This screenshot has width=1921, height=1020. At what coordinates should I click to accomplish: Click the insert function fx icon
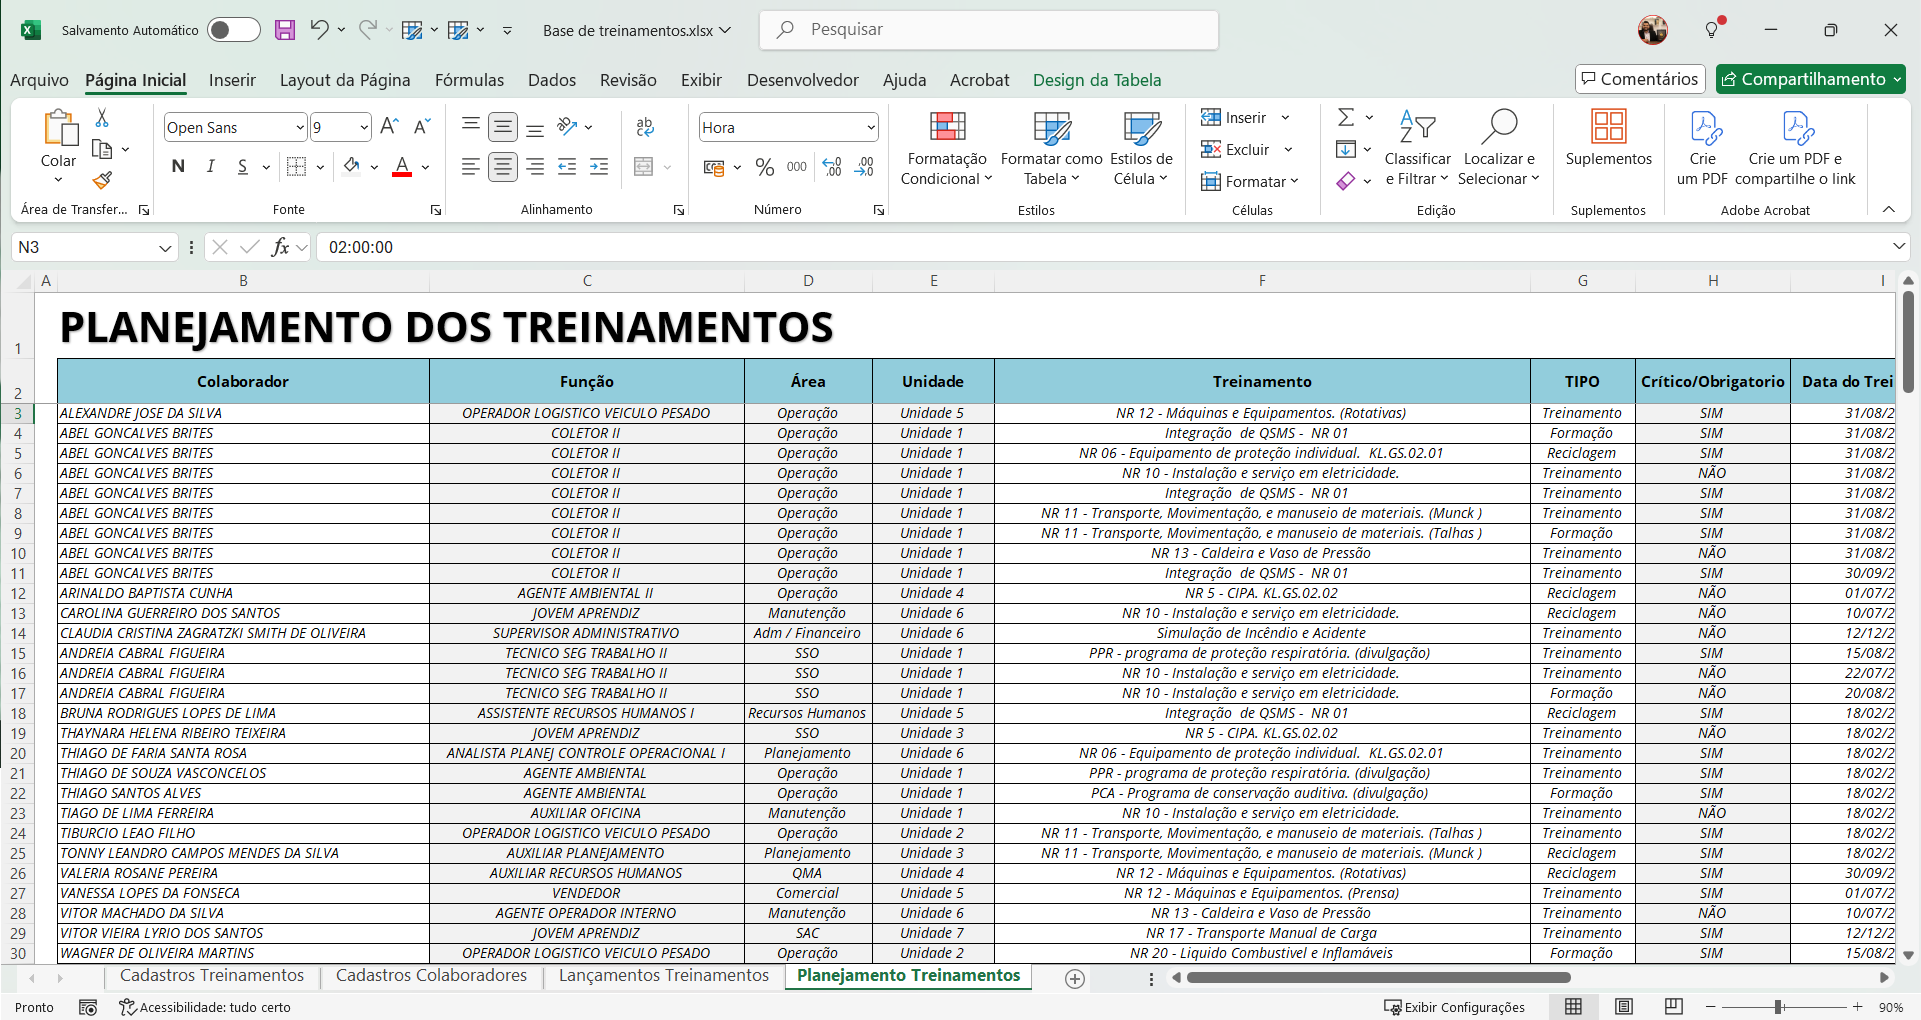(280, 247)
